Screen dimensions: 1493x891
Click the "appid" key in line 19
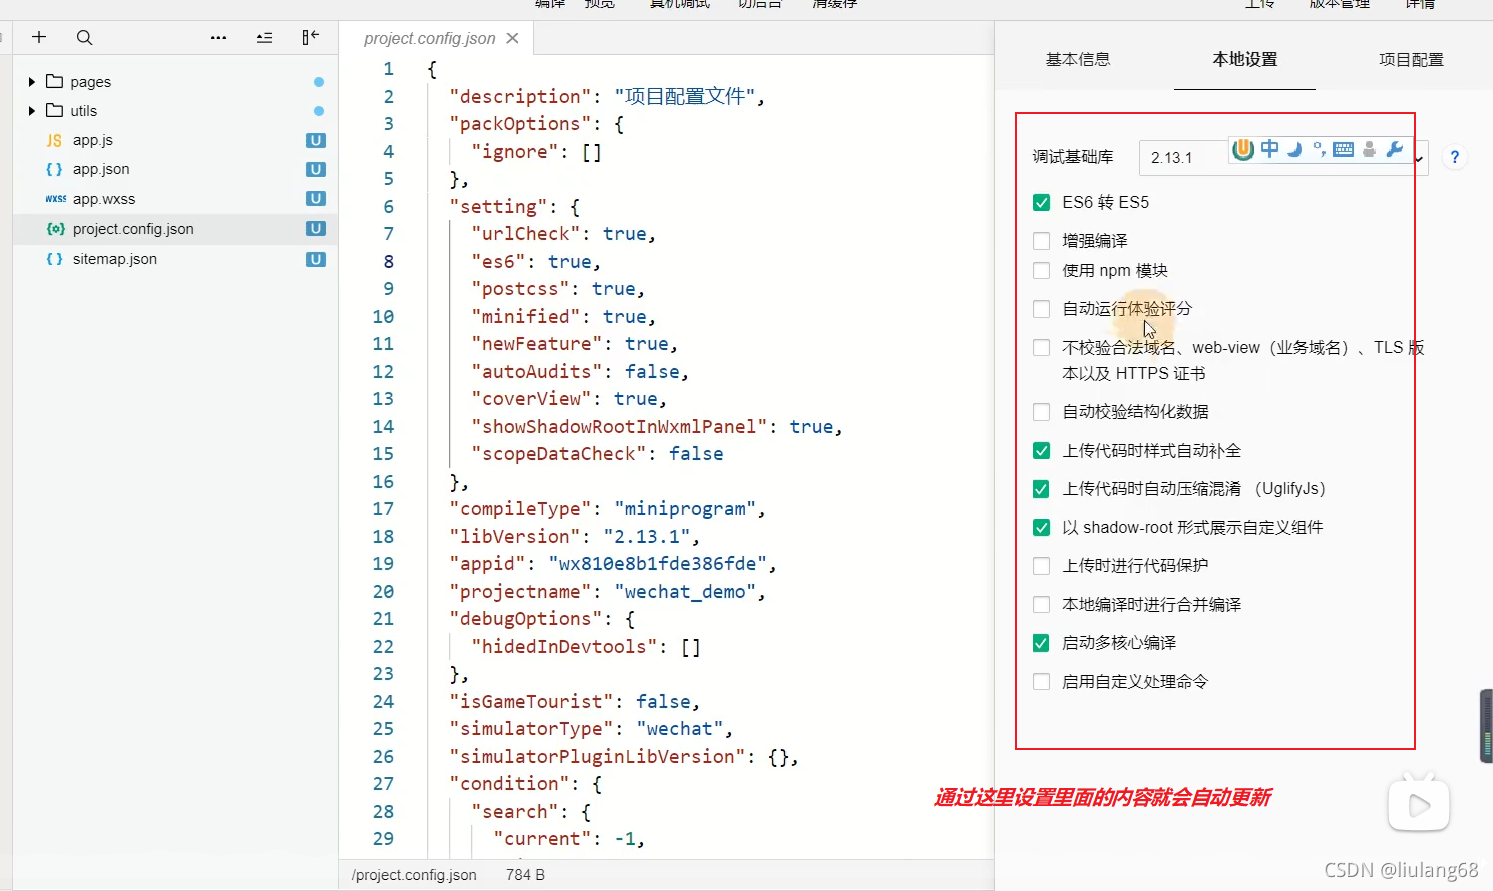pyautogui.click(x=487, y=564)
